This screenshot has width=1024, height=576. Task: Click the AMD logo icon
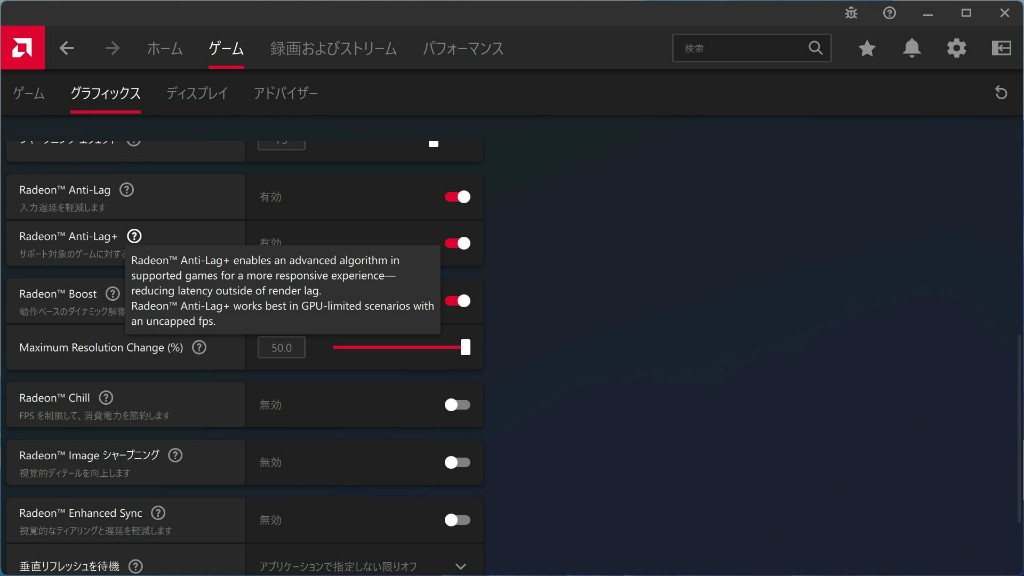pos(22,48)
